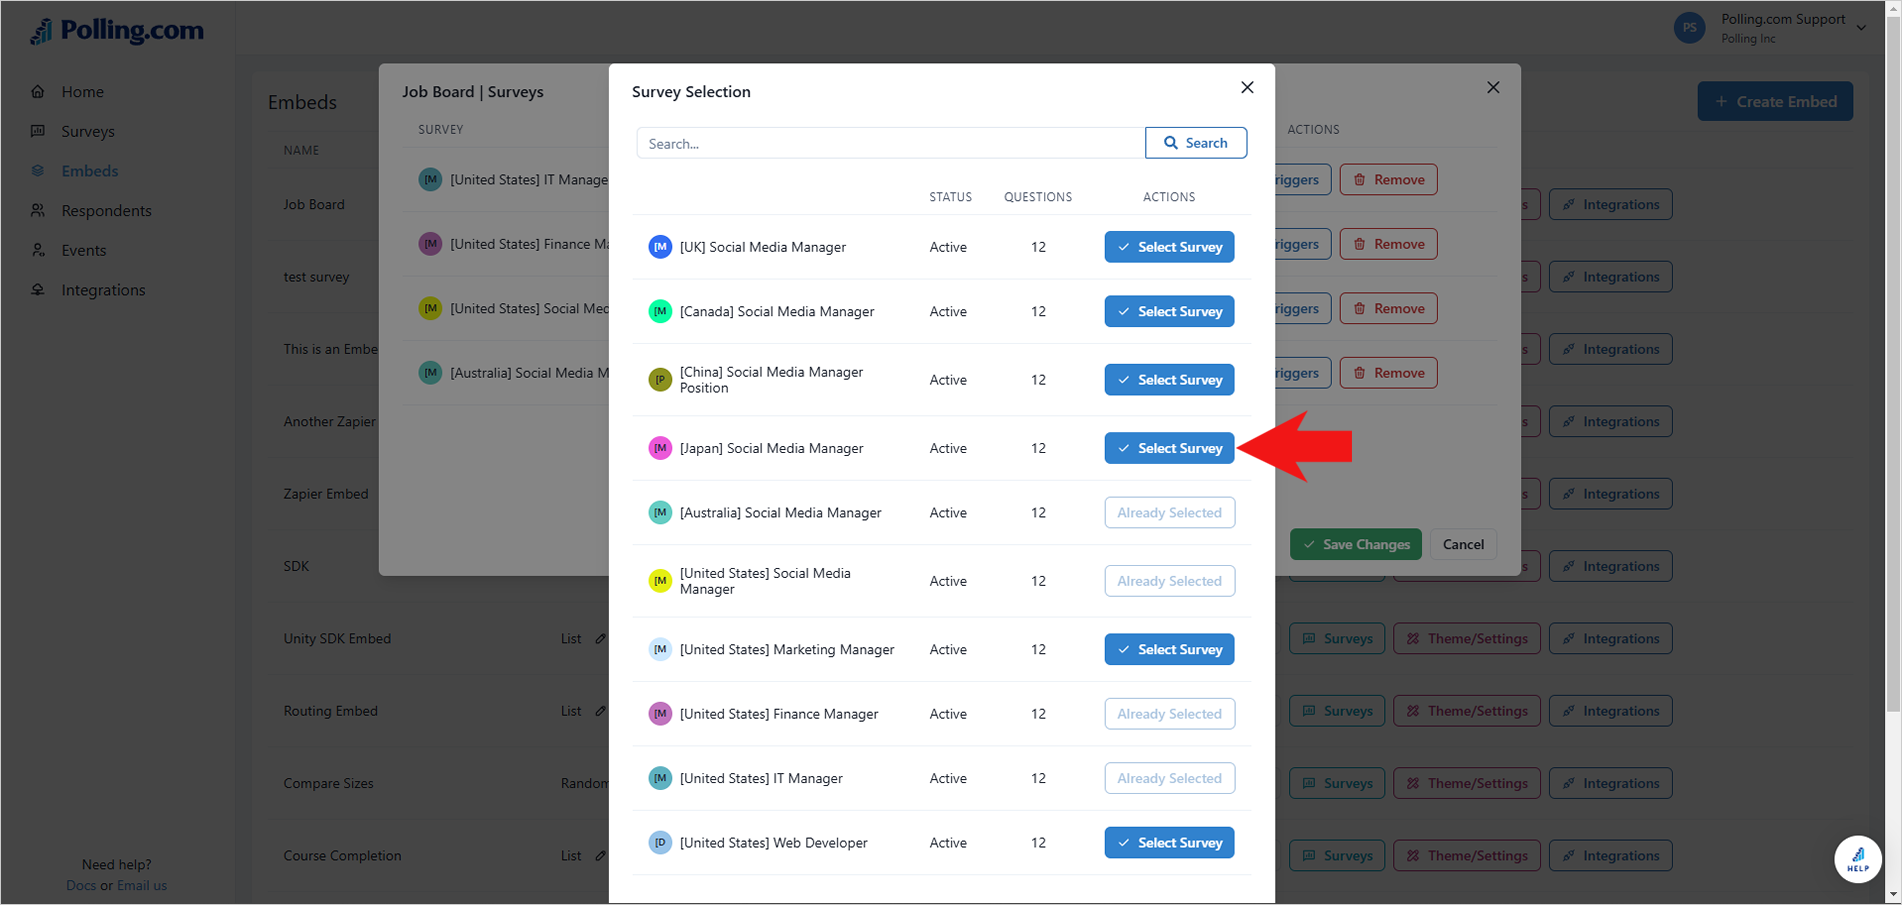
Task: Click the Respondents people icon
Action: pos(38,210)
